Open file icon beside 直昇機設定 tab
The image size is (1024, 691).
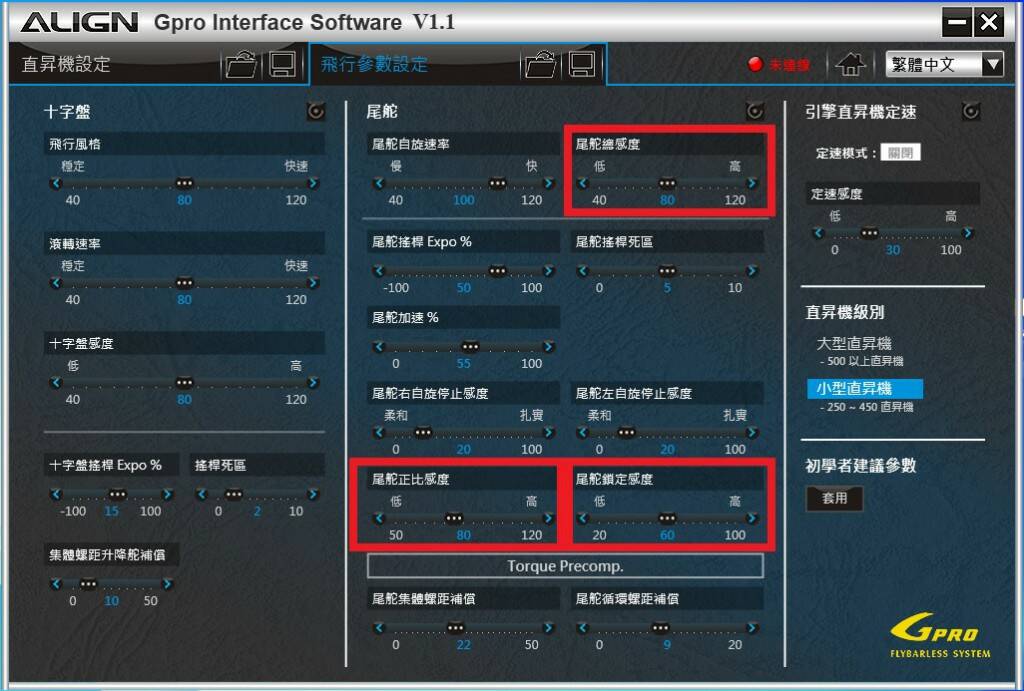[x=241, y=65]
